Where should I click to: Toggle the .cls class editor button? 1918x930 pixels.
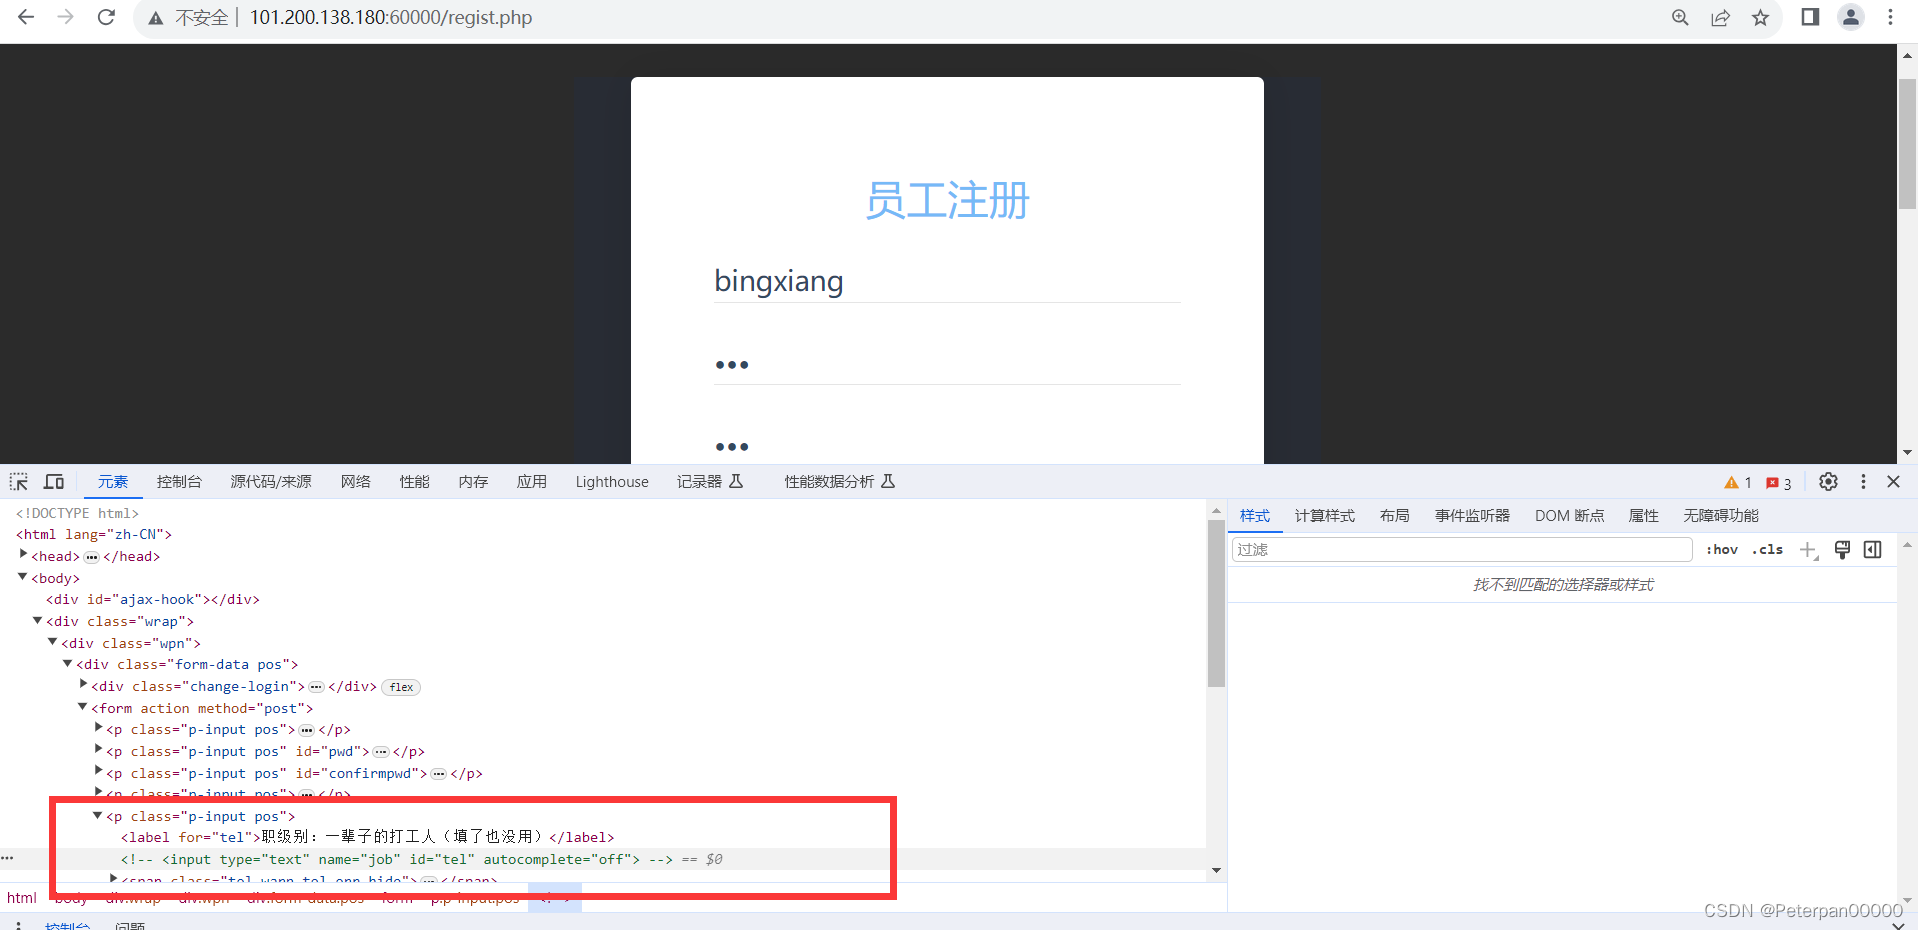coord(1767,549)
